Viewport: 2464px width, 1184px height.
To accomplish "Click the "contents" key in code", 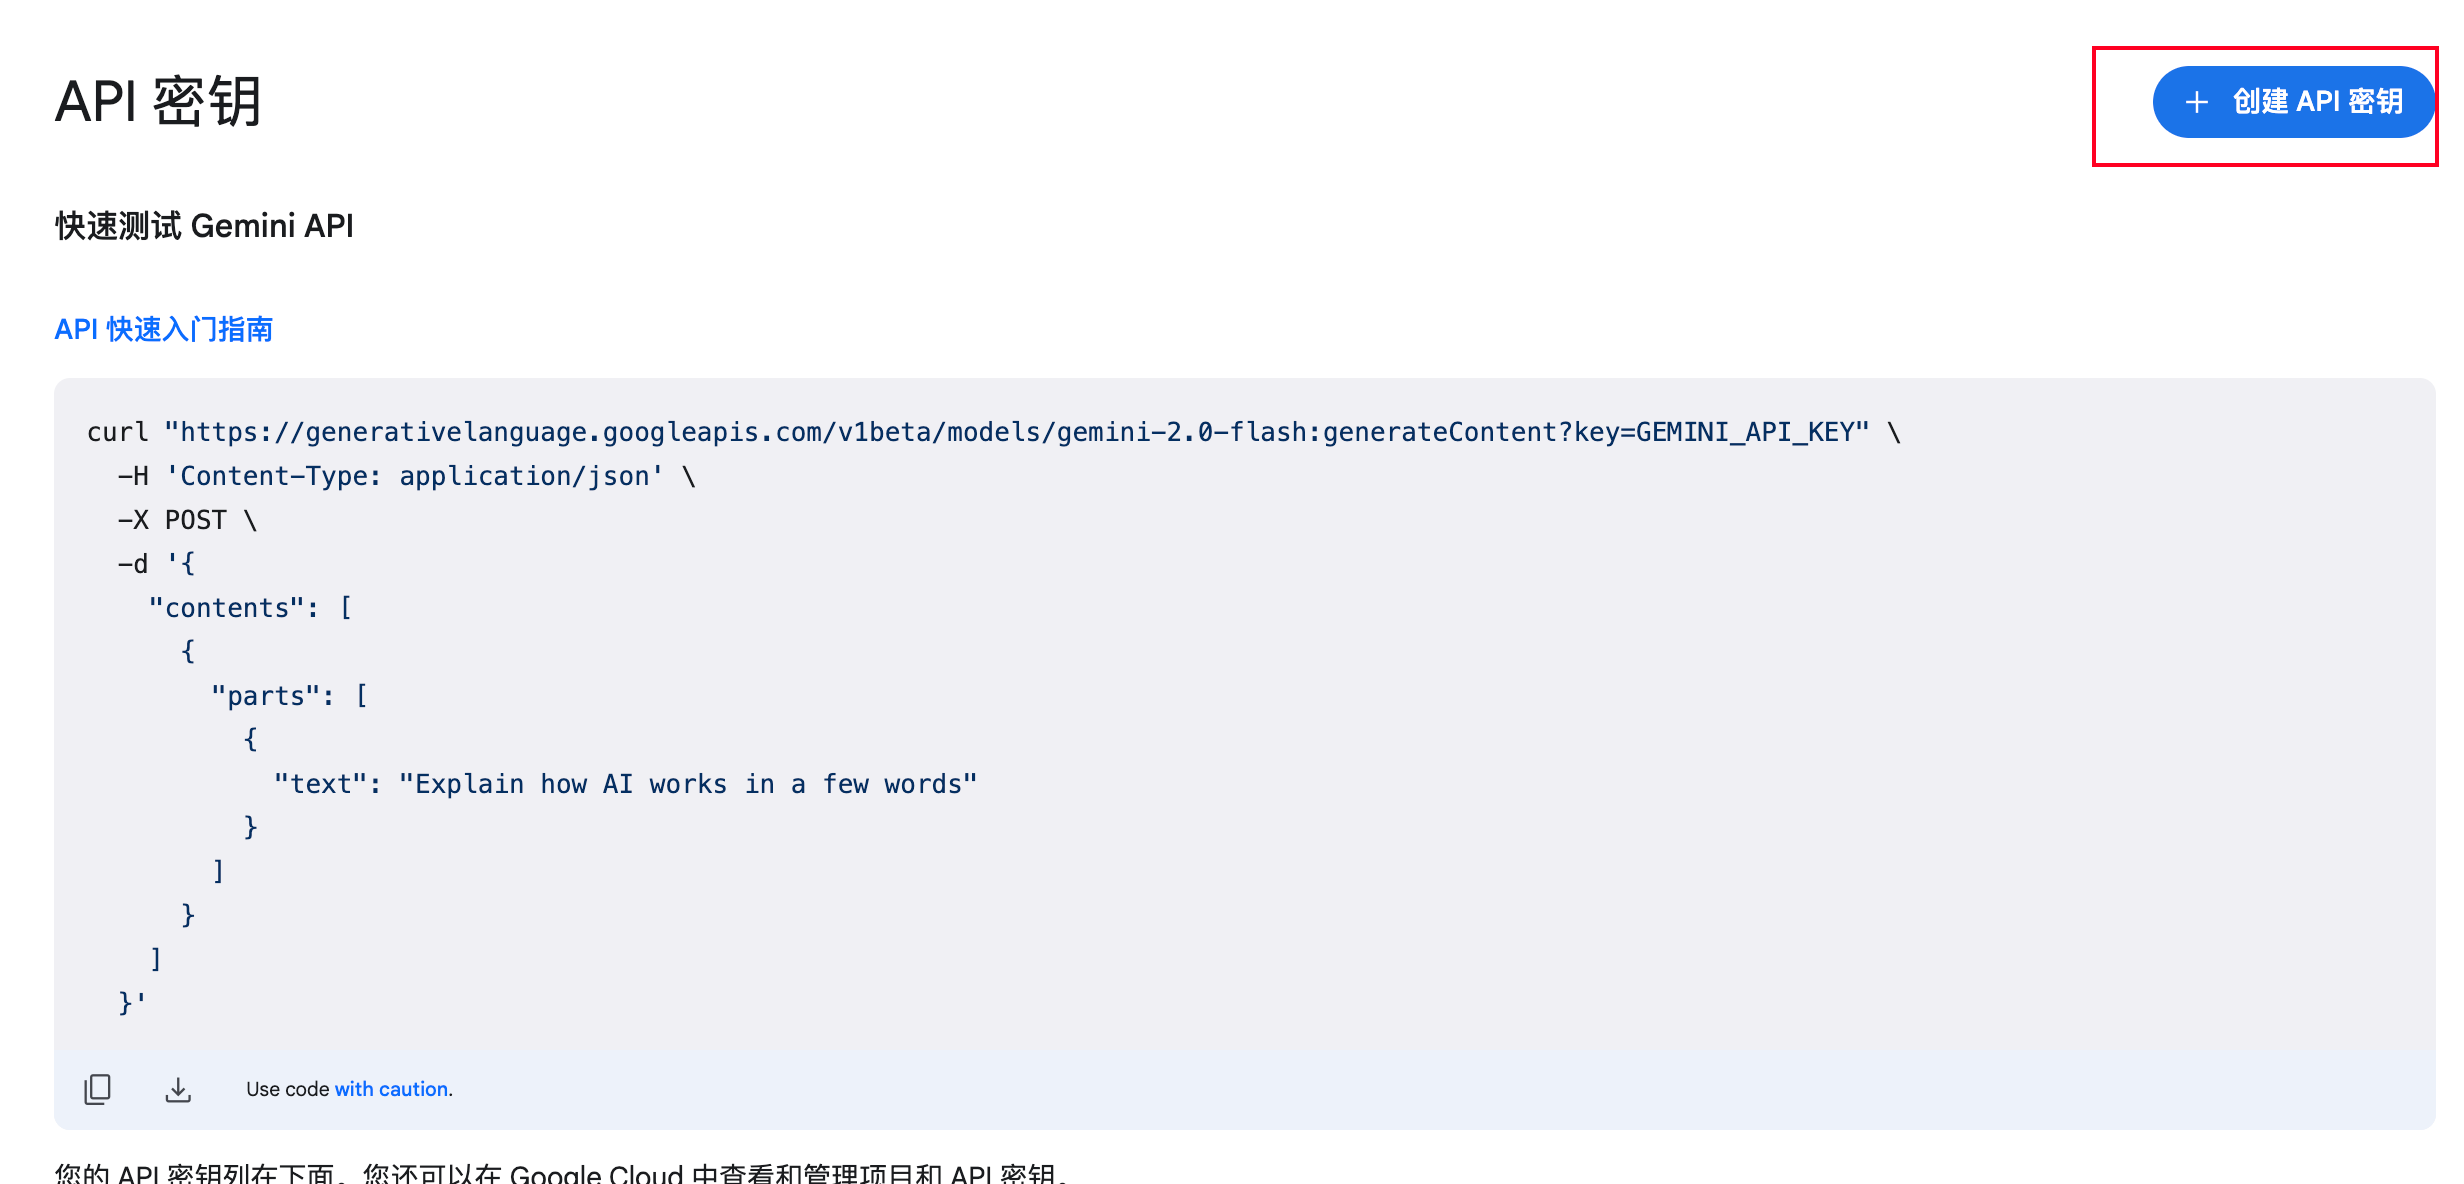I will coord(226,608).
